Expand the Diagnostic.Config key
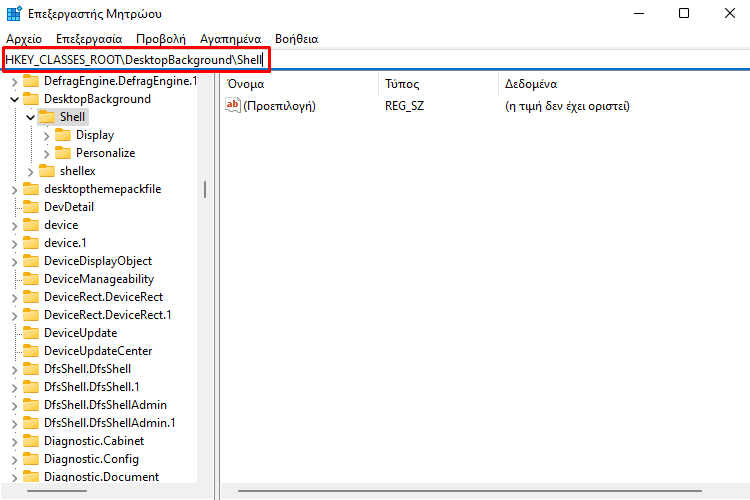Viewport: 750px width, 500px height. (14, 460)
